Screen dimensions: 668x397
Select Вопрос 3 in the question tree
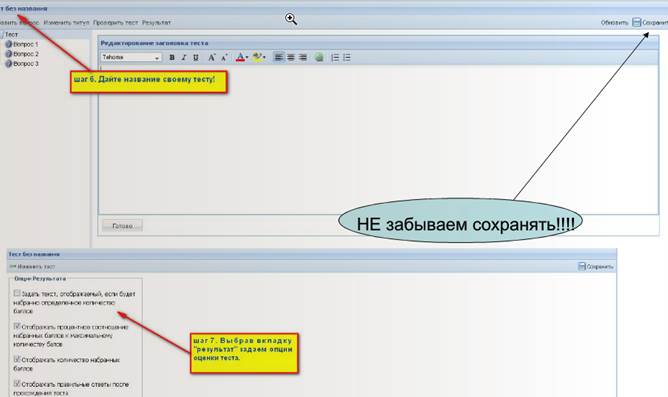22,63
